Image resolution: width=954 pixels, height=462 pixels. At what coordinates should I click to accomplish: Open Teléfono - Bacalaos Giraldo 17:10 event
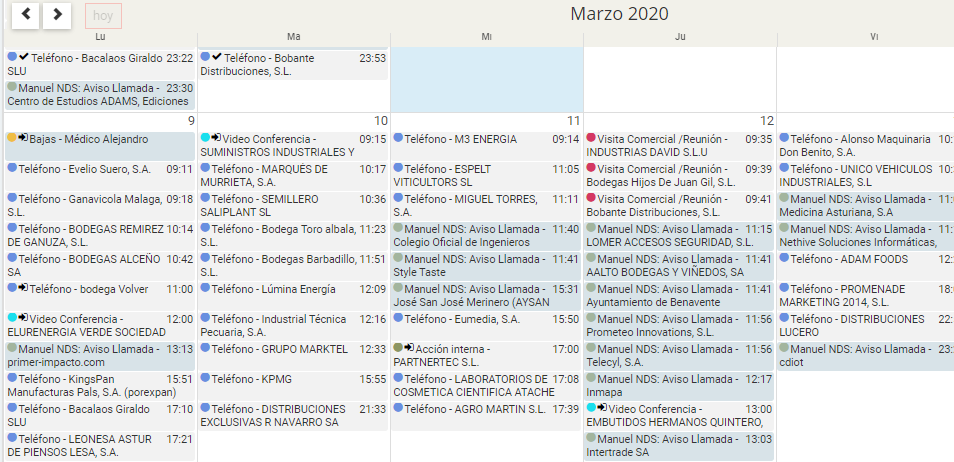(100, 416)
